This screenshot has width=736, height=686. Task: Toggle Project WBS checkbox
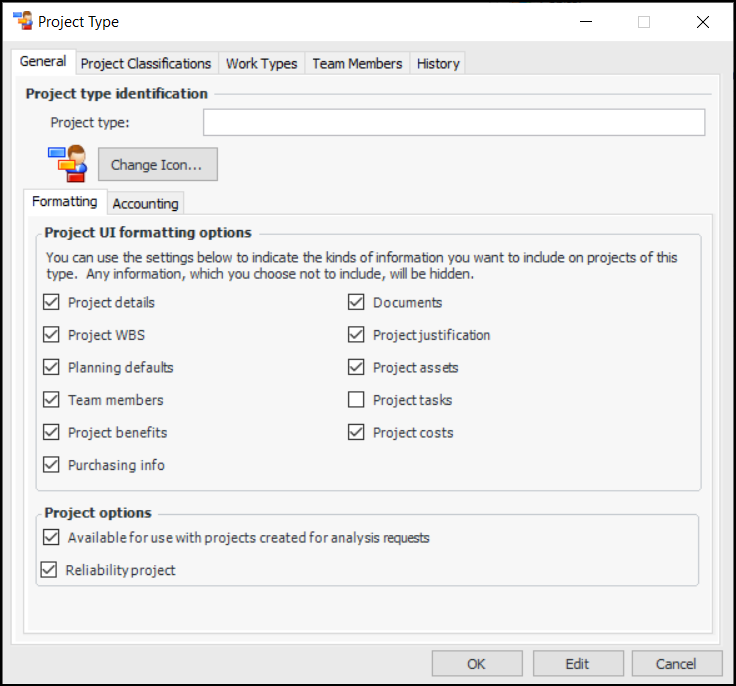(52, 335)
